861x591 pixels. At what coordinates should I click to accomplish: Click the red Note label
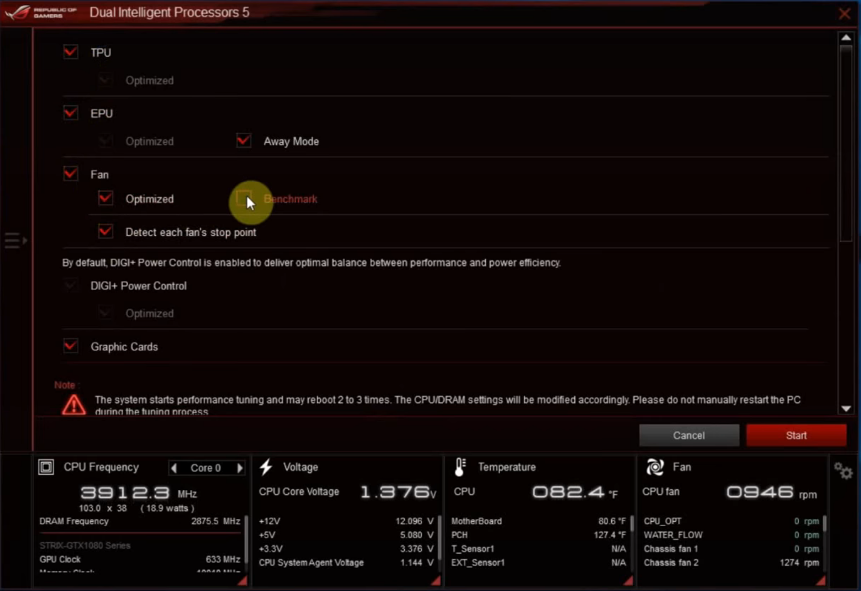pyautogui.click(x=65, y=385)
